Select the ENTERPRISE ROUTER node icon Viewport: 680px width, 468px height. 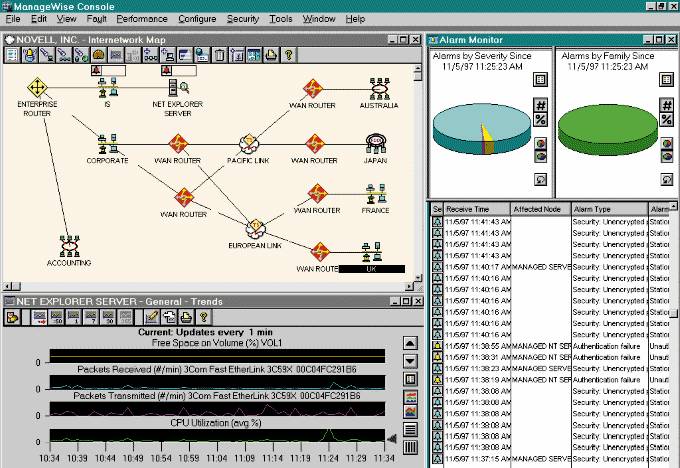pyautogui.click(x=37, y=88)
